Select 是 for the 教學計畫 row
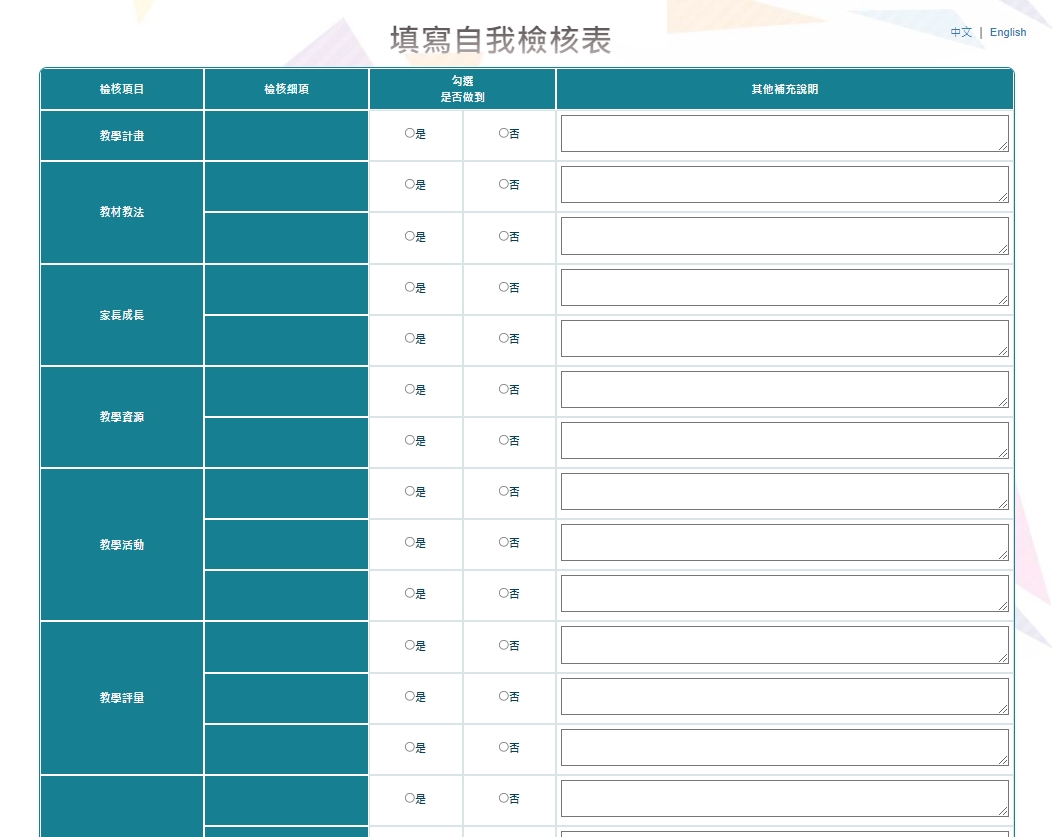 click(409, 133)
